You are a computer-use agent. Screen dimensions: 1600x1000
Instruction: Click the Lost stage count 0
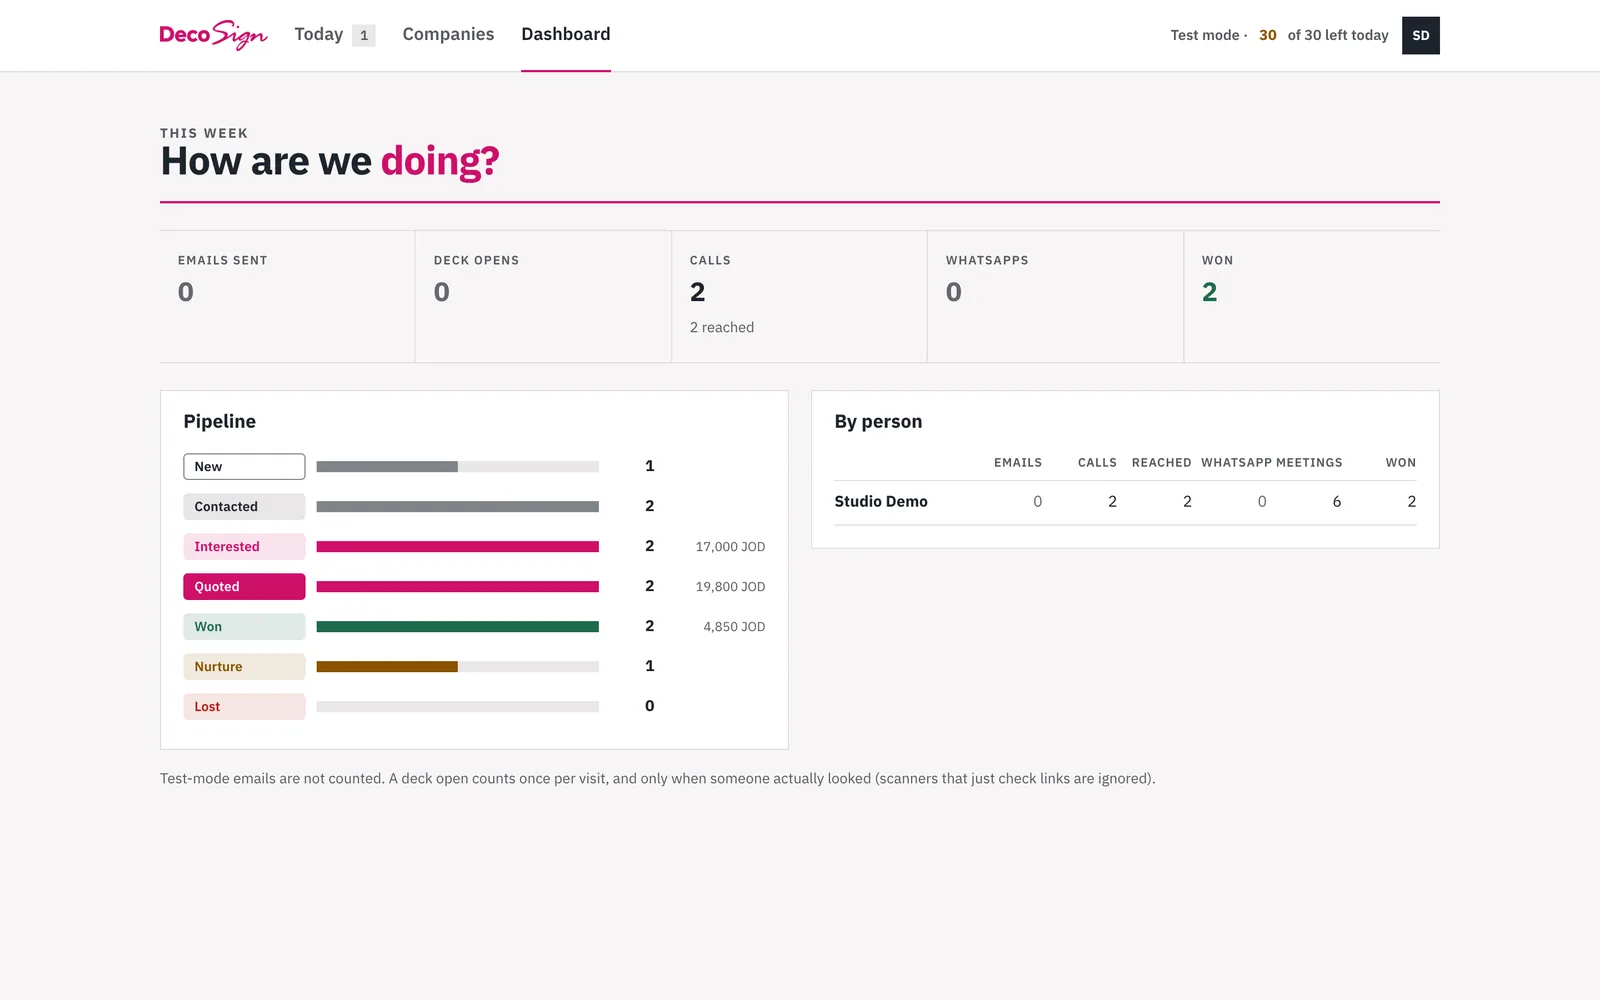[x=649, y=706]
